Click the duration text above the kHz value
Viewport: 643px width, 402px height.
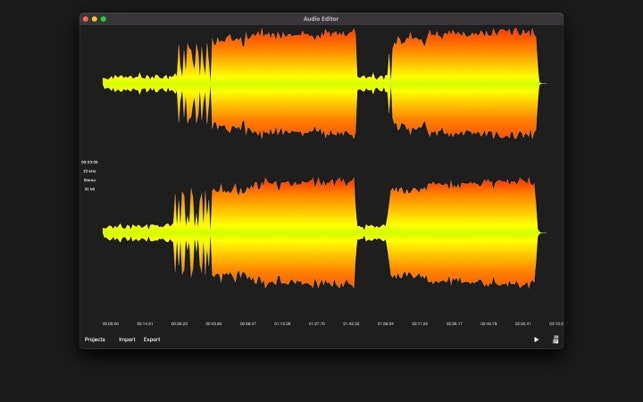(89, 162)
